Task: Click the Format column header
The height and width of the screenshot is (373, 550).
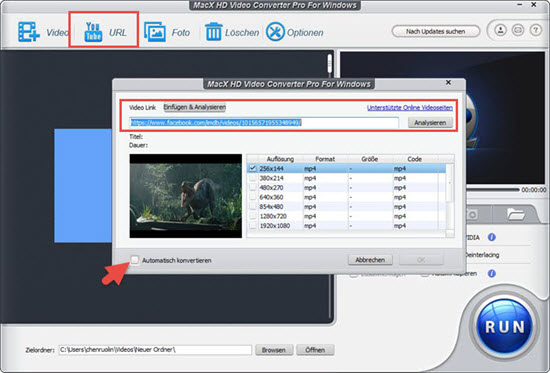Action: point(325,159)
